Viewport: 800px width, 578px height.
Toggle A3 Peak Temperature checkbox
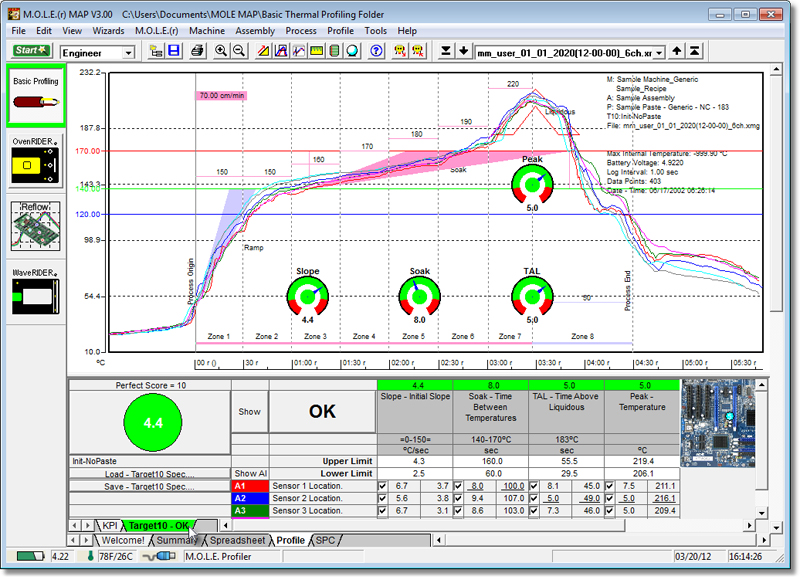[609, 511]
